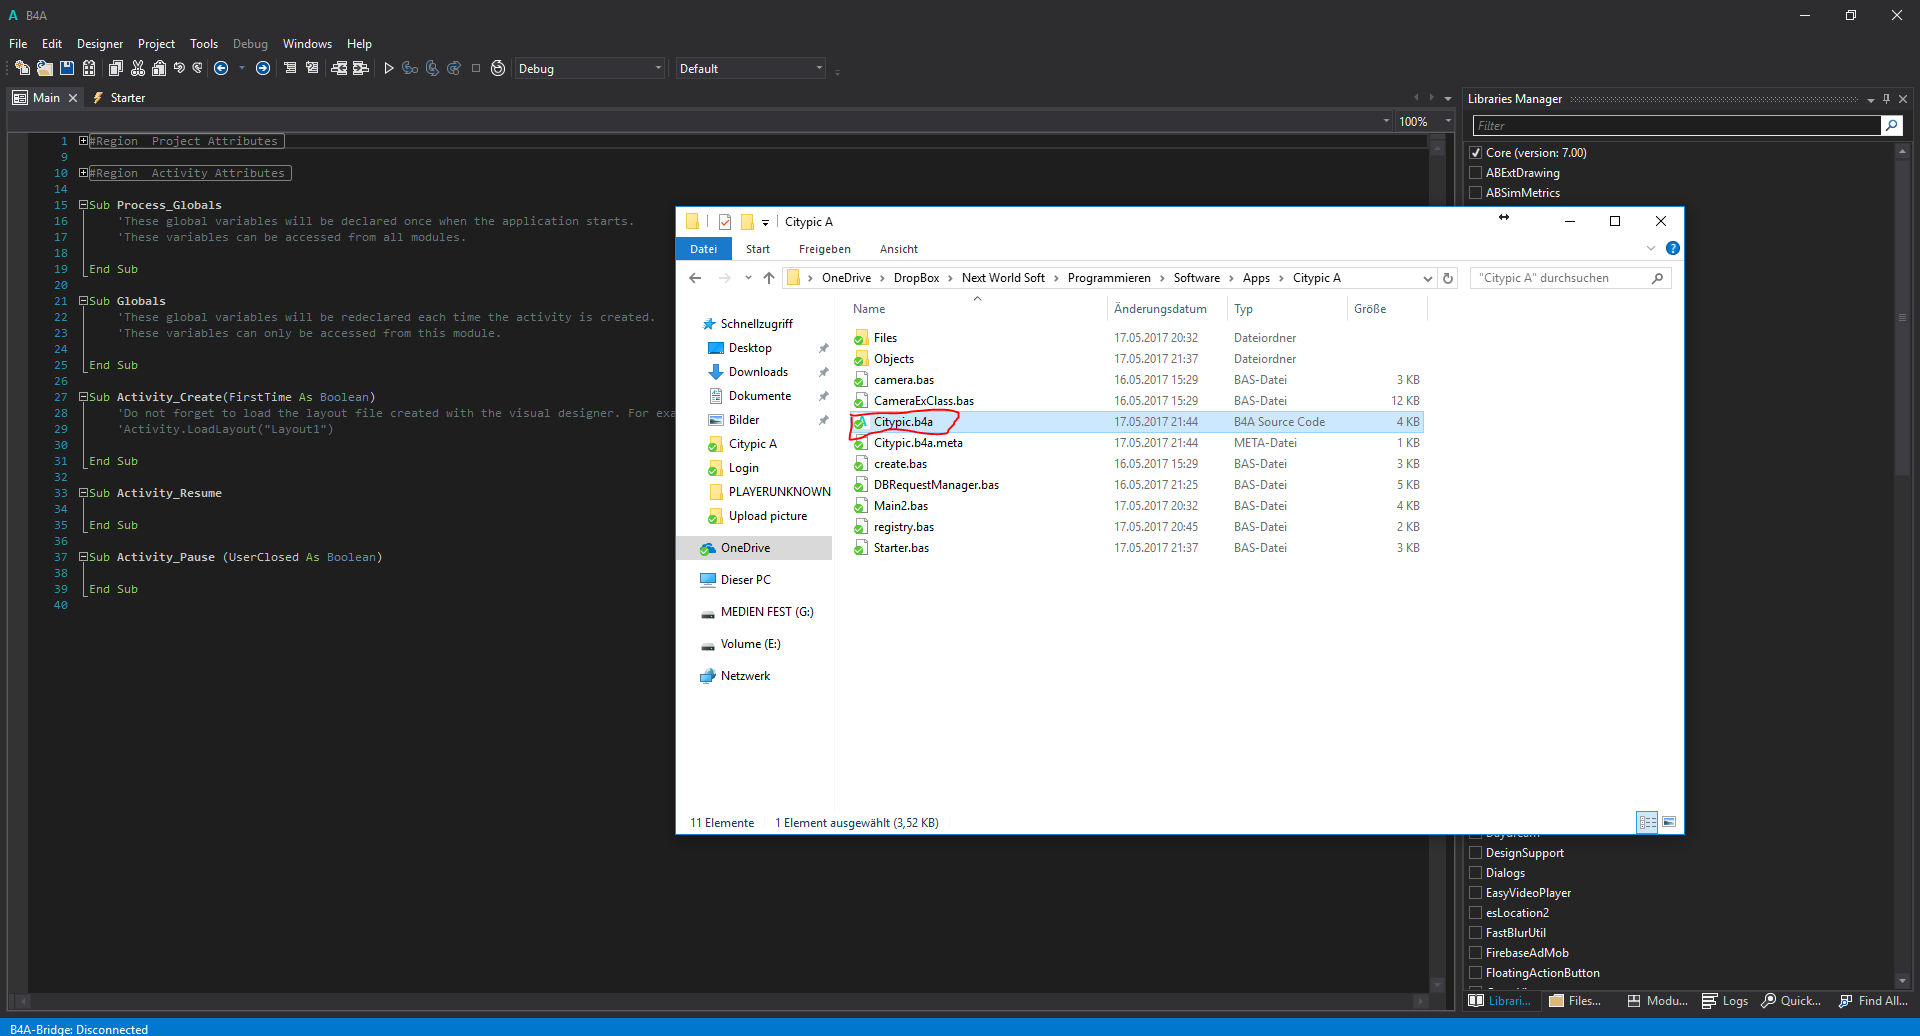
Task: Click the Navigate Forward arrow icon
Action: point(263,68)
